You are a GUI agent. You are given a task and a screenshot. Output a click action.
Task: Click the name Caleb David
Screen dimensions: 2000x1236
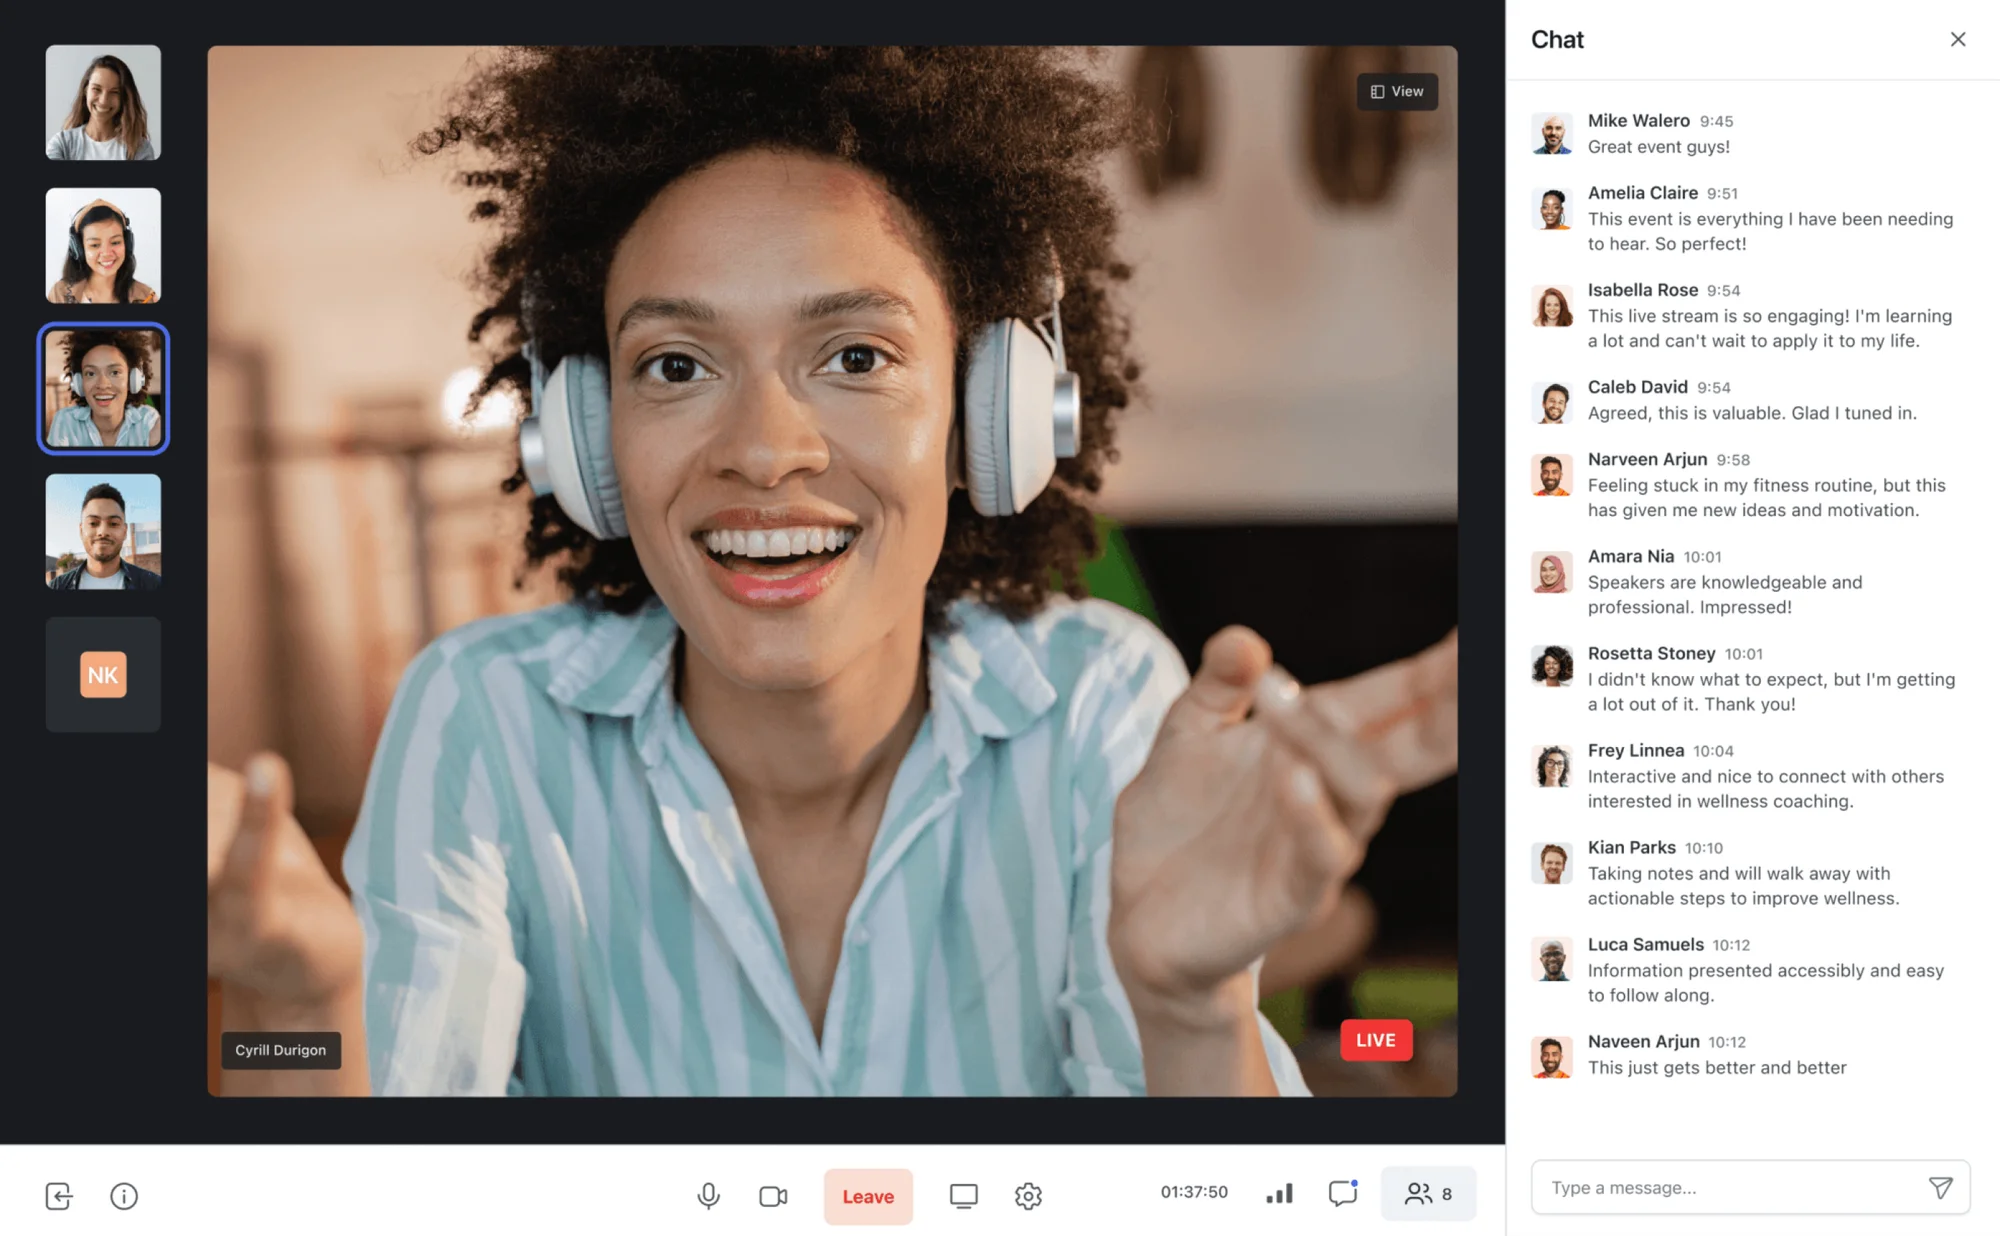(x=1638, y=386)
